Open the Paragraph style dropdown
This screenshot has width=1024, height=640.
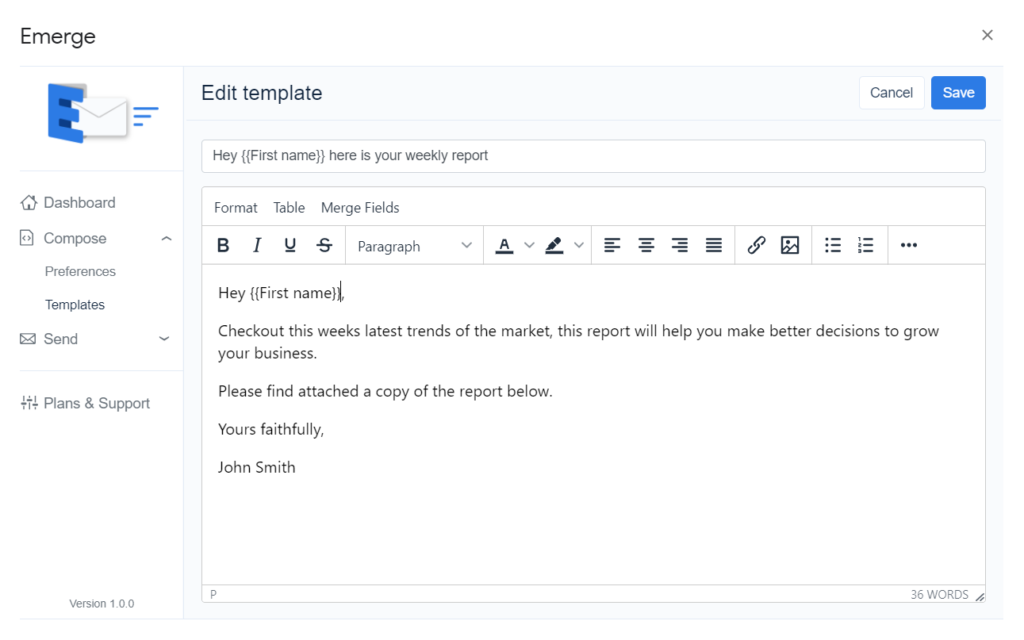pos(414,246)
